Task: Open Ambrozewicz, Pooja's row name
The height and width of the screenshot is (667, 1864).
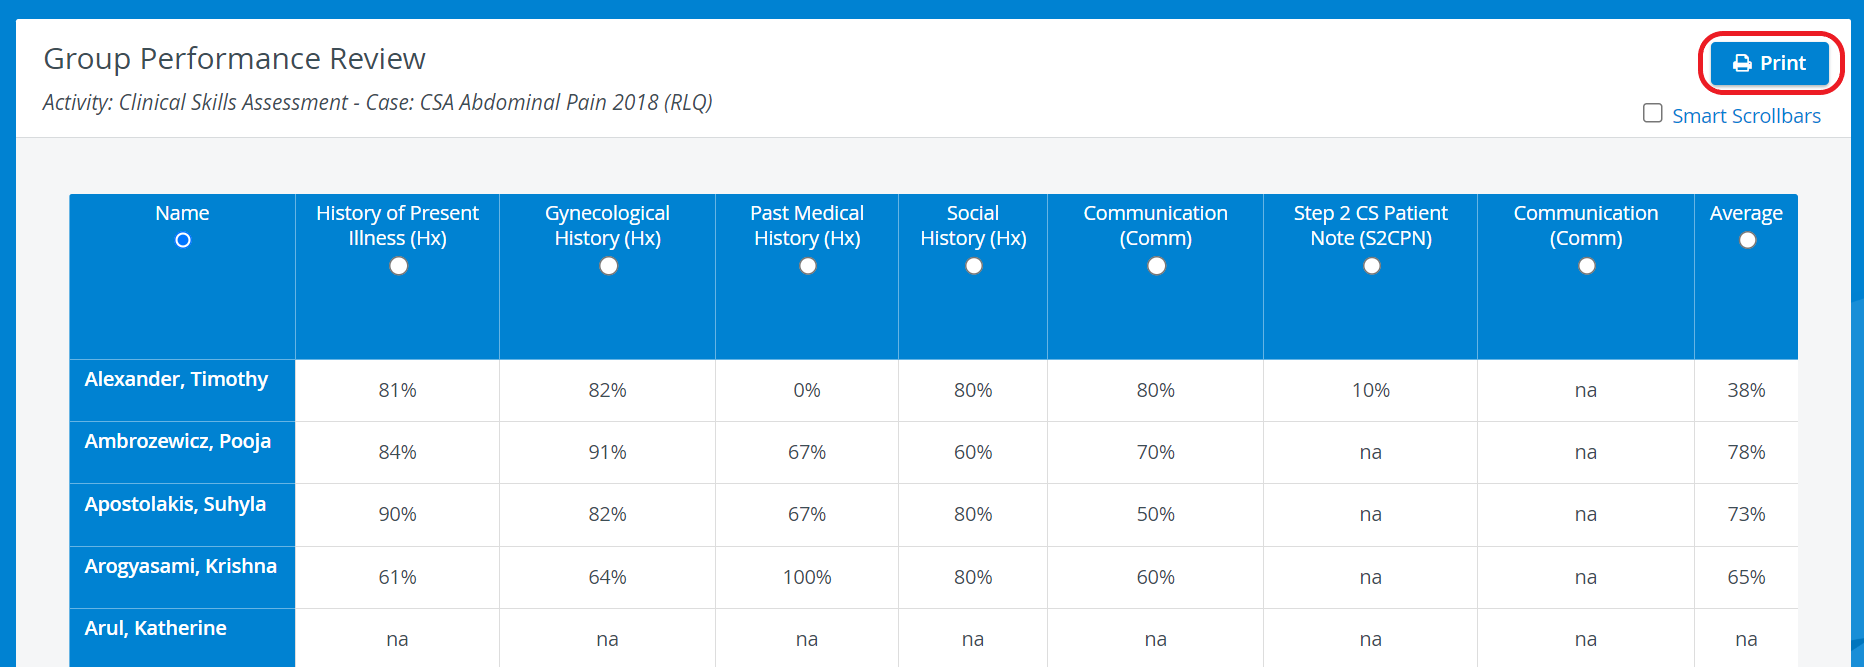Action: 178,441
